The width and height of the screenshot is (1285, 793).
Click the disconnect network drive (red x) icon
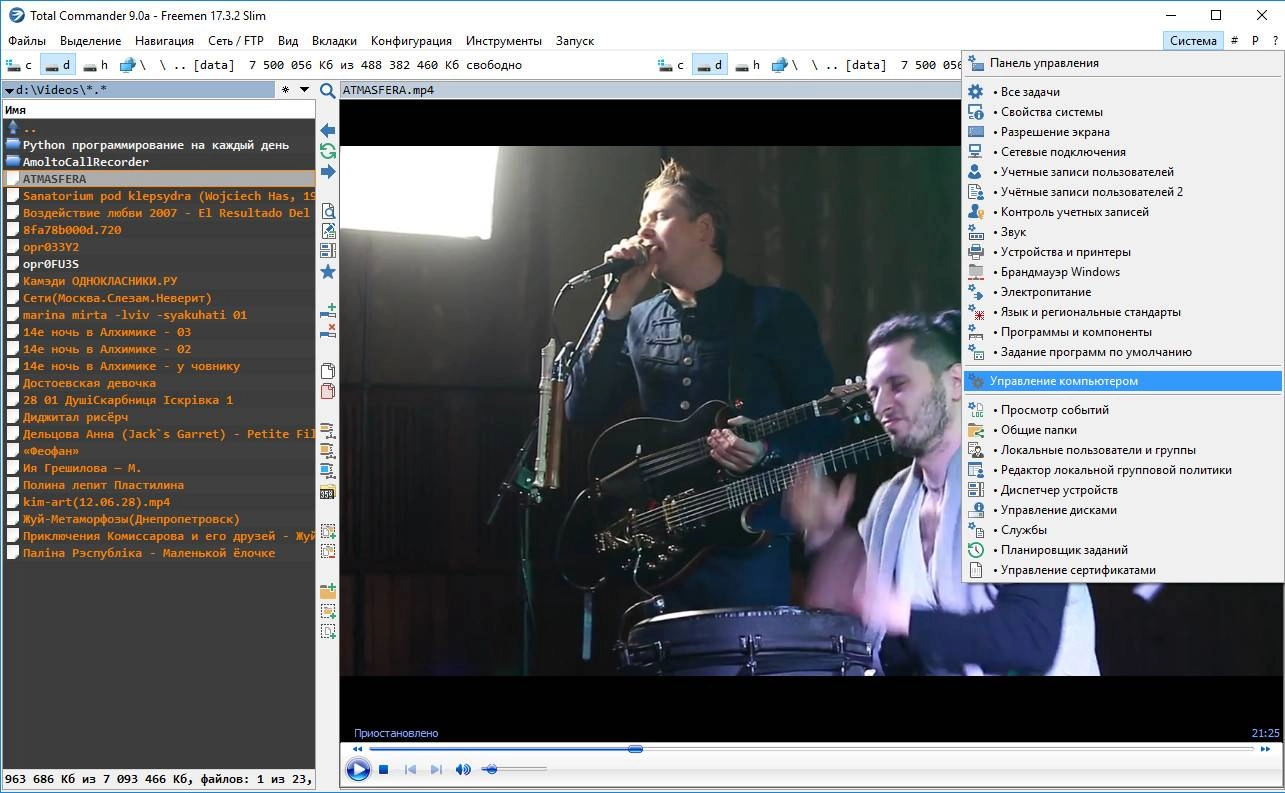[x=327, y=331]
